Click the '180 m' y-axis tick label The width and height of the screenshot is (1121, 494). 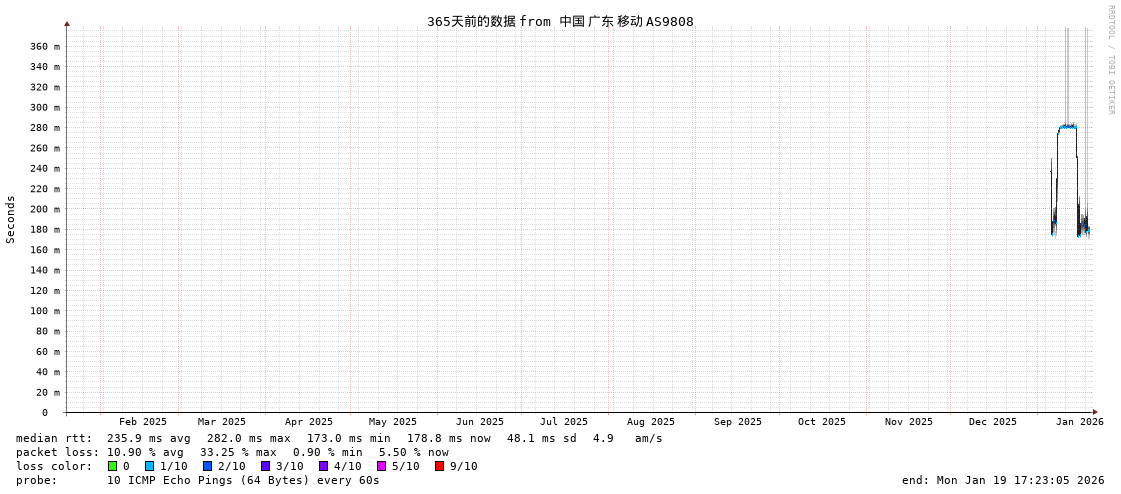(x=45, y=229)
